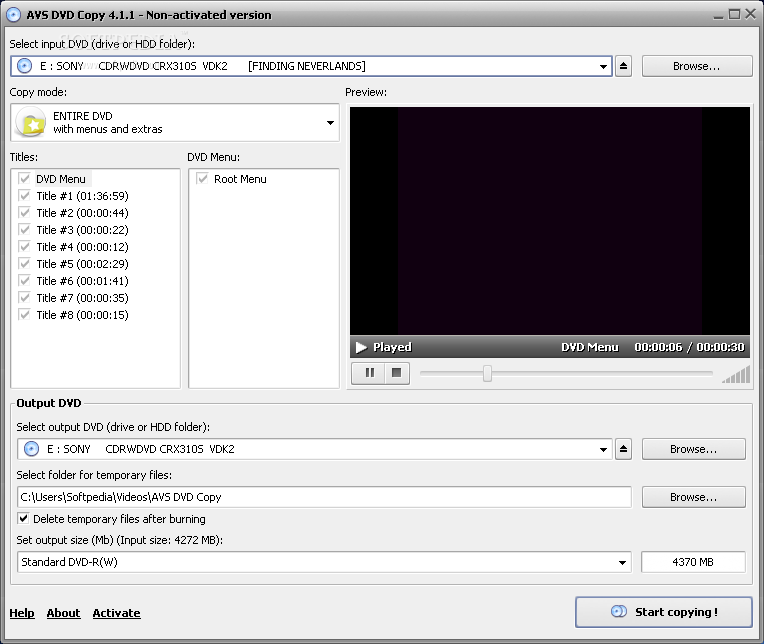Select the DVD Menu row in Titles
This screenshot has height=644, width=764.
pos(61,179)
